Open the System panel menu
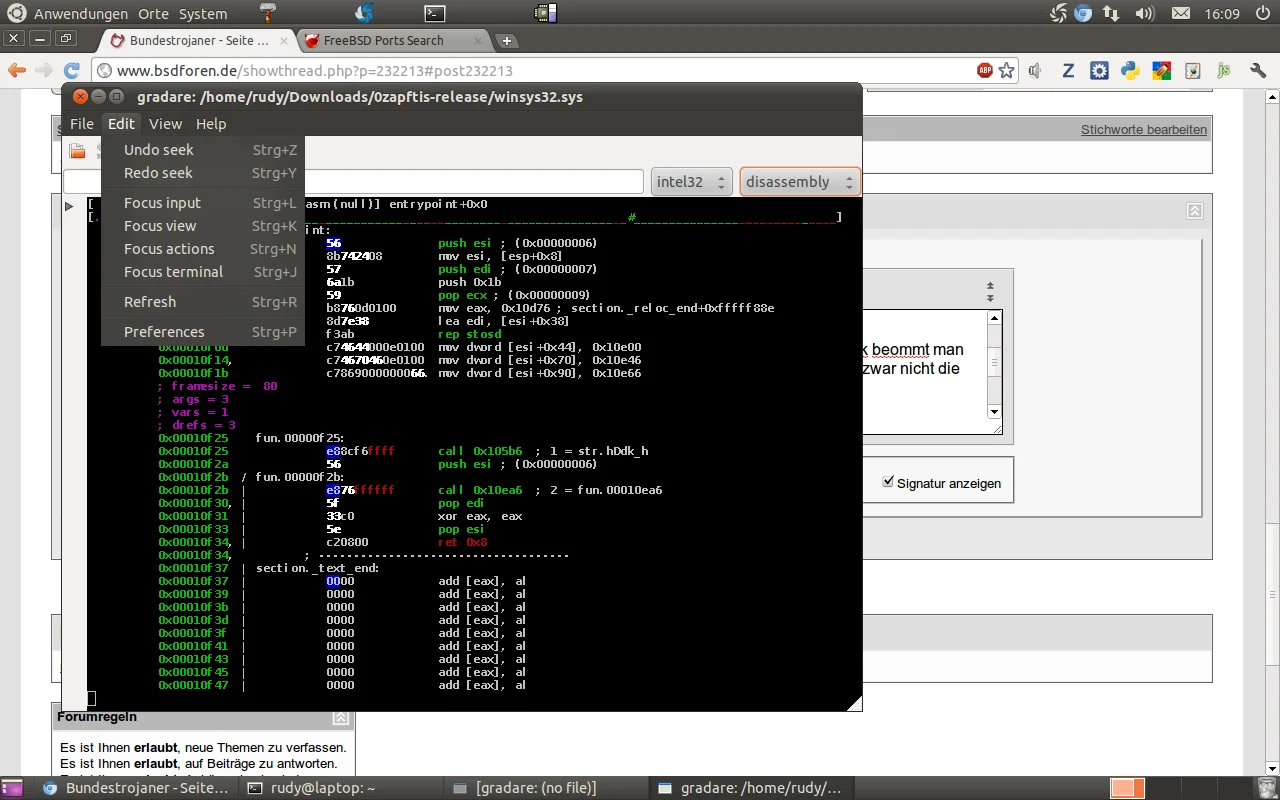 (203, 14)
